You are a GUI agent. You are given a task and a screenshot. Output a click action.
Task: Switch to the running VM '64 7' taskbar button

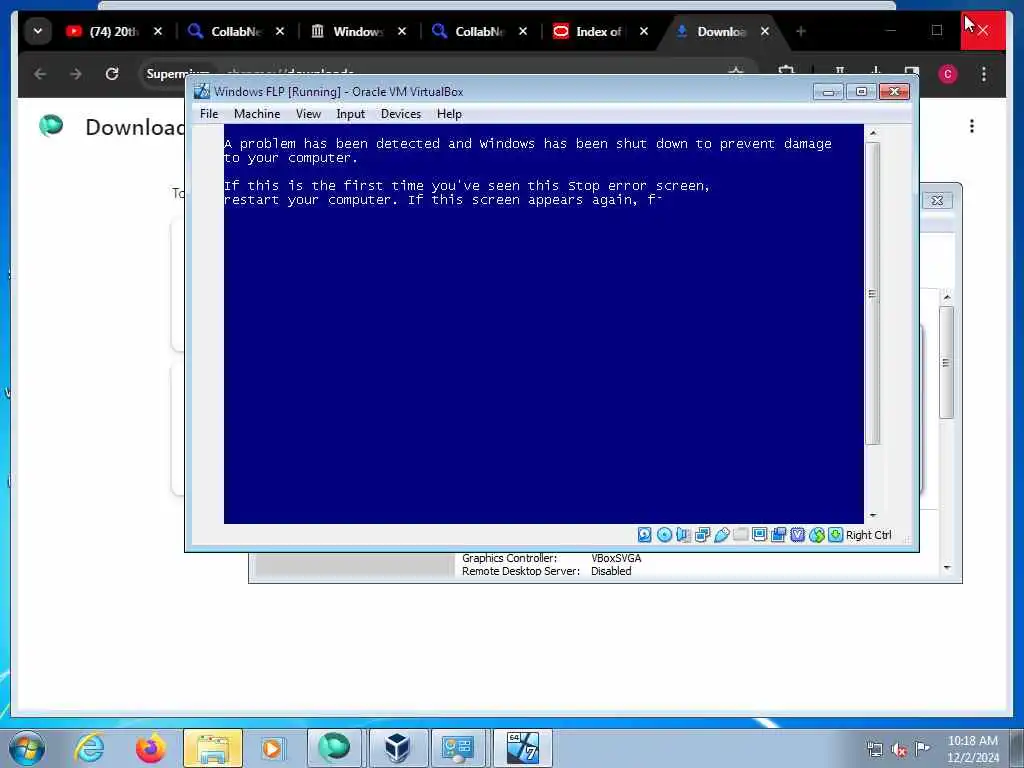(x=522, y=748)
